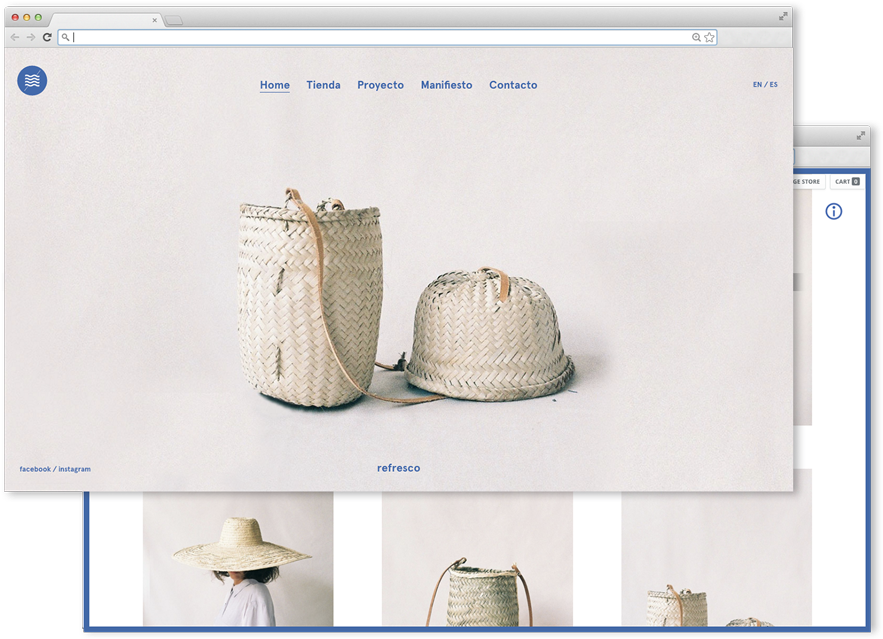Click the fullscreen expand icon on the window
883x639 pixels.
point(781,15)
